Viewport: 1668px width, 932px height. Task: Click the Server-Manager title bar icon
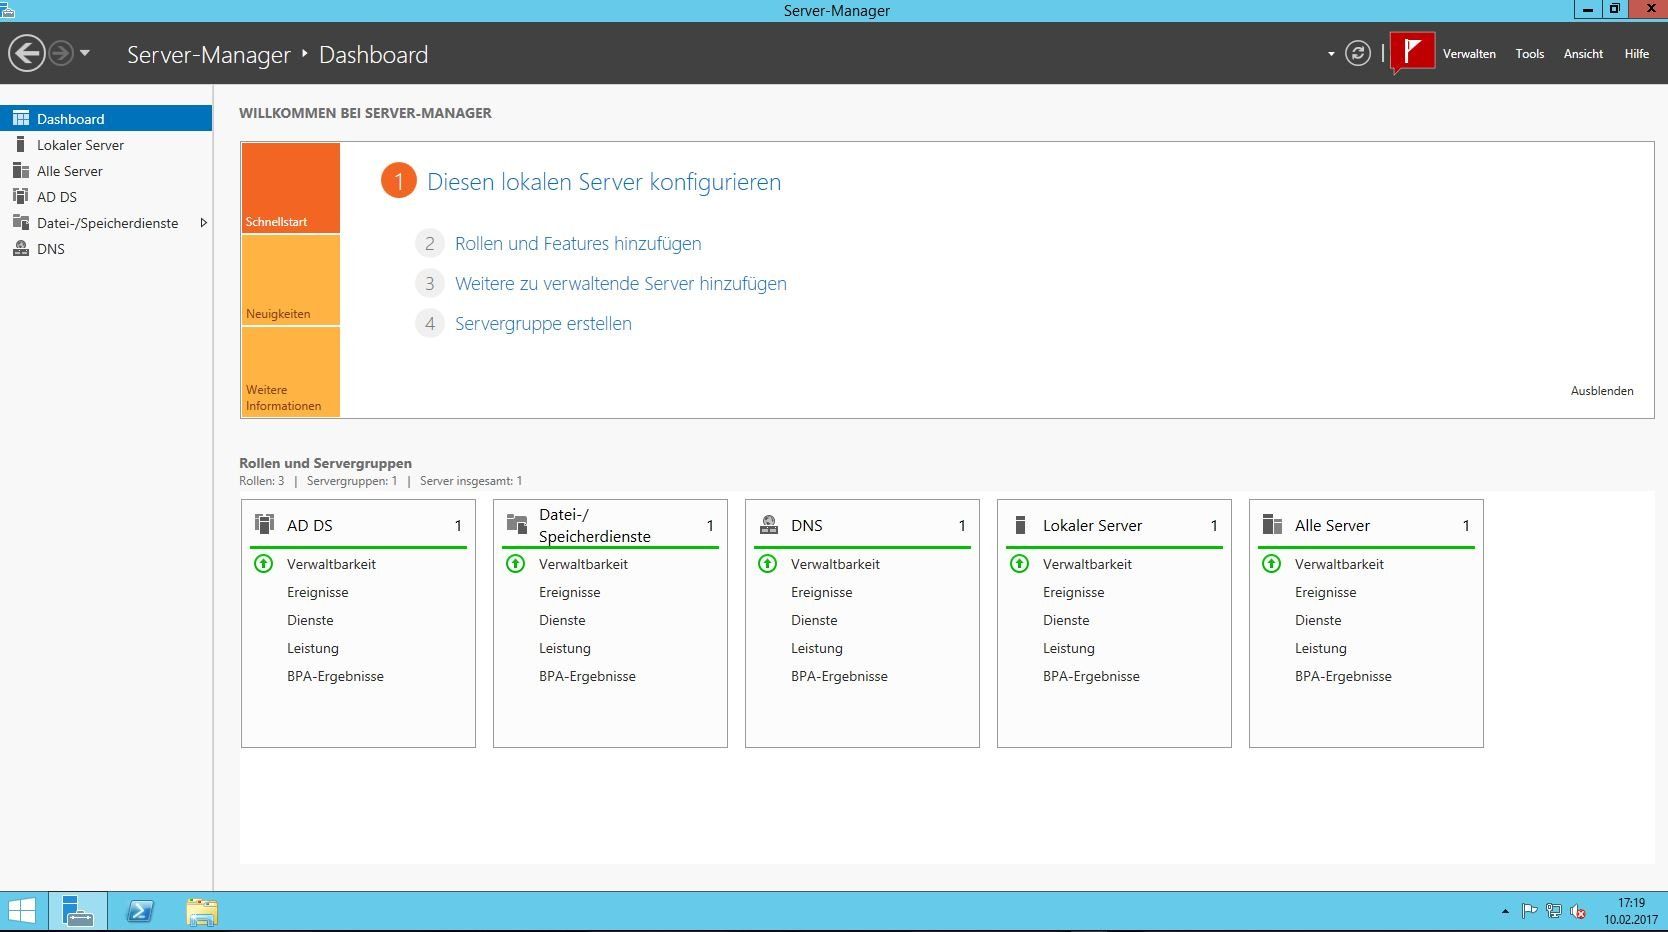[8, 10]
